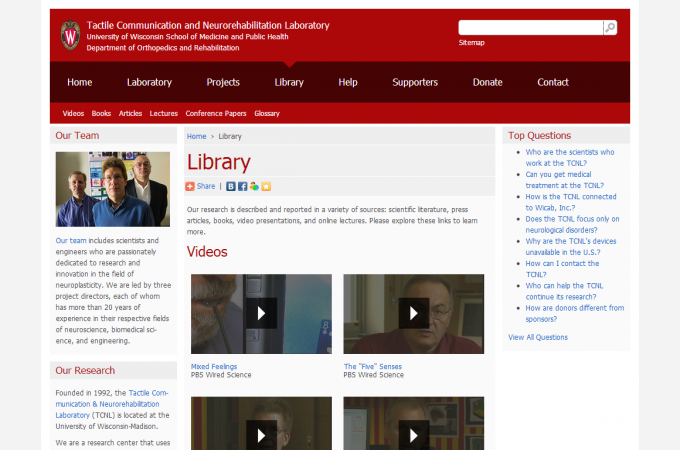Screen dimensions: 680x450
Task: Play the Mixed Feelings video
Action: (x=262, y=313)
